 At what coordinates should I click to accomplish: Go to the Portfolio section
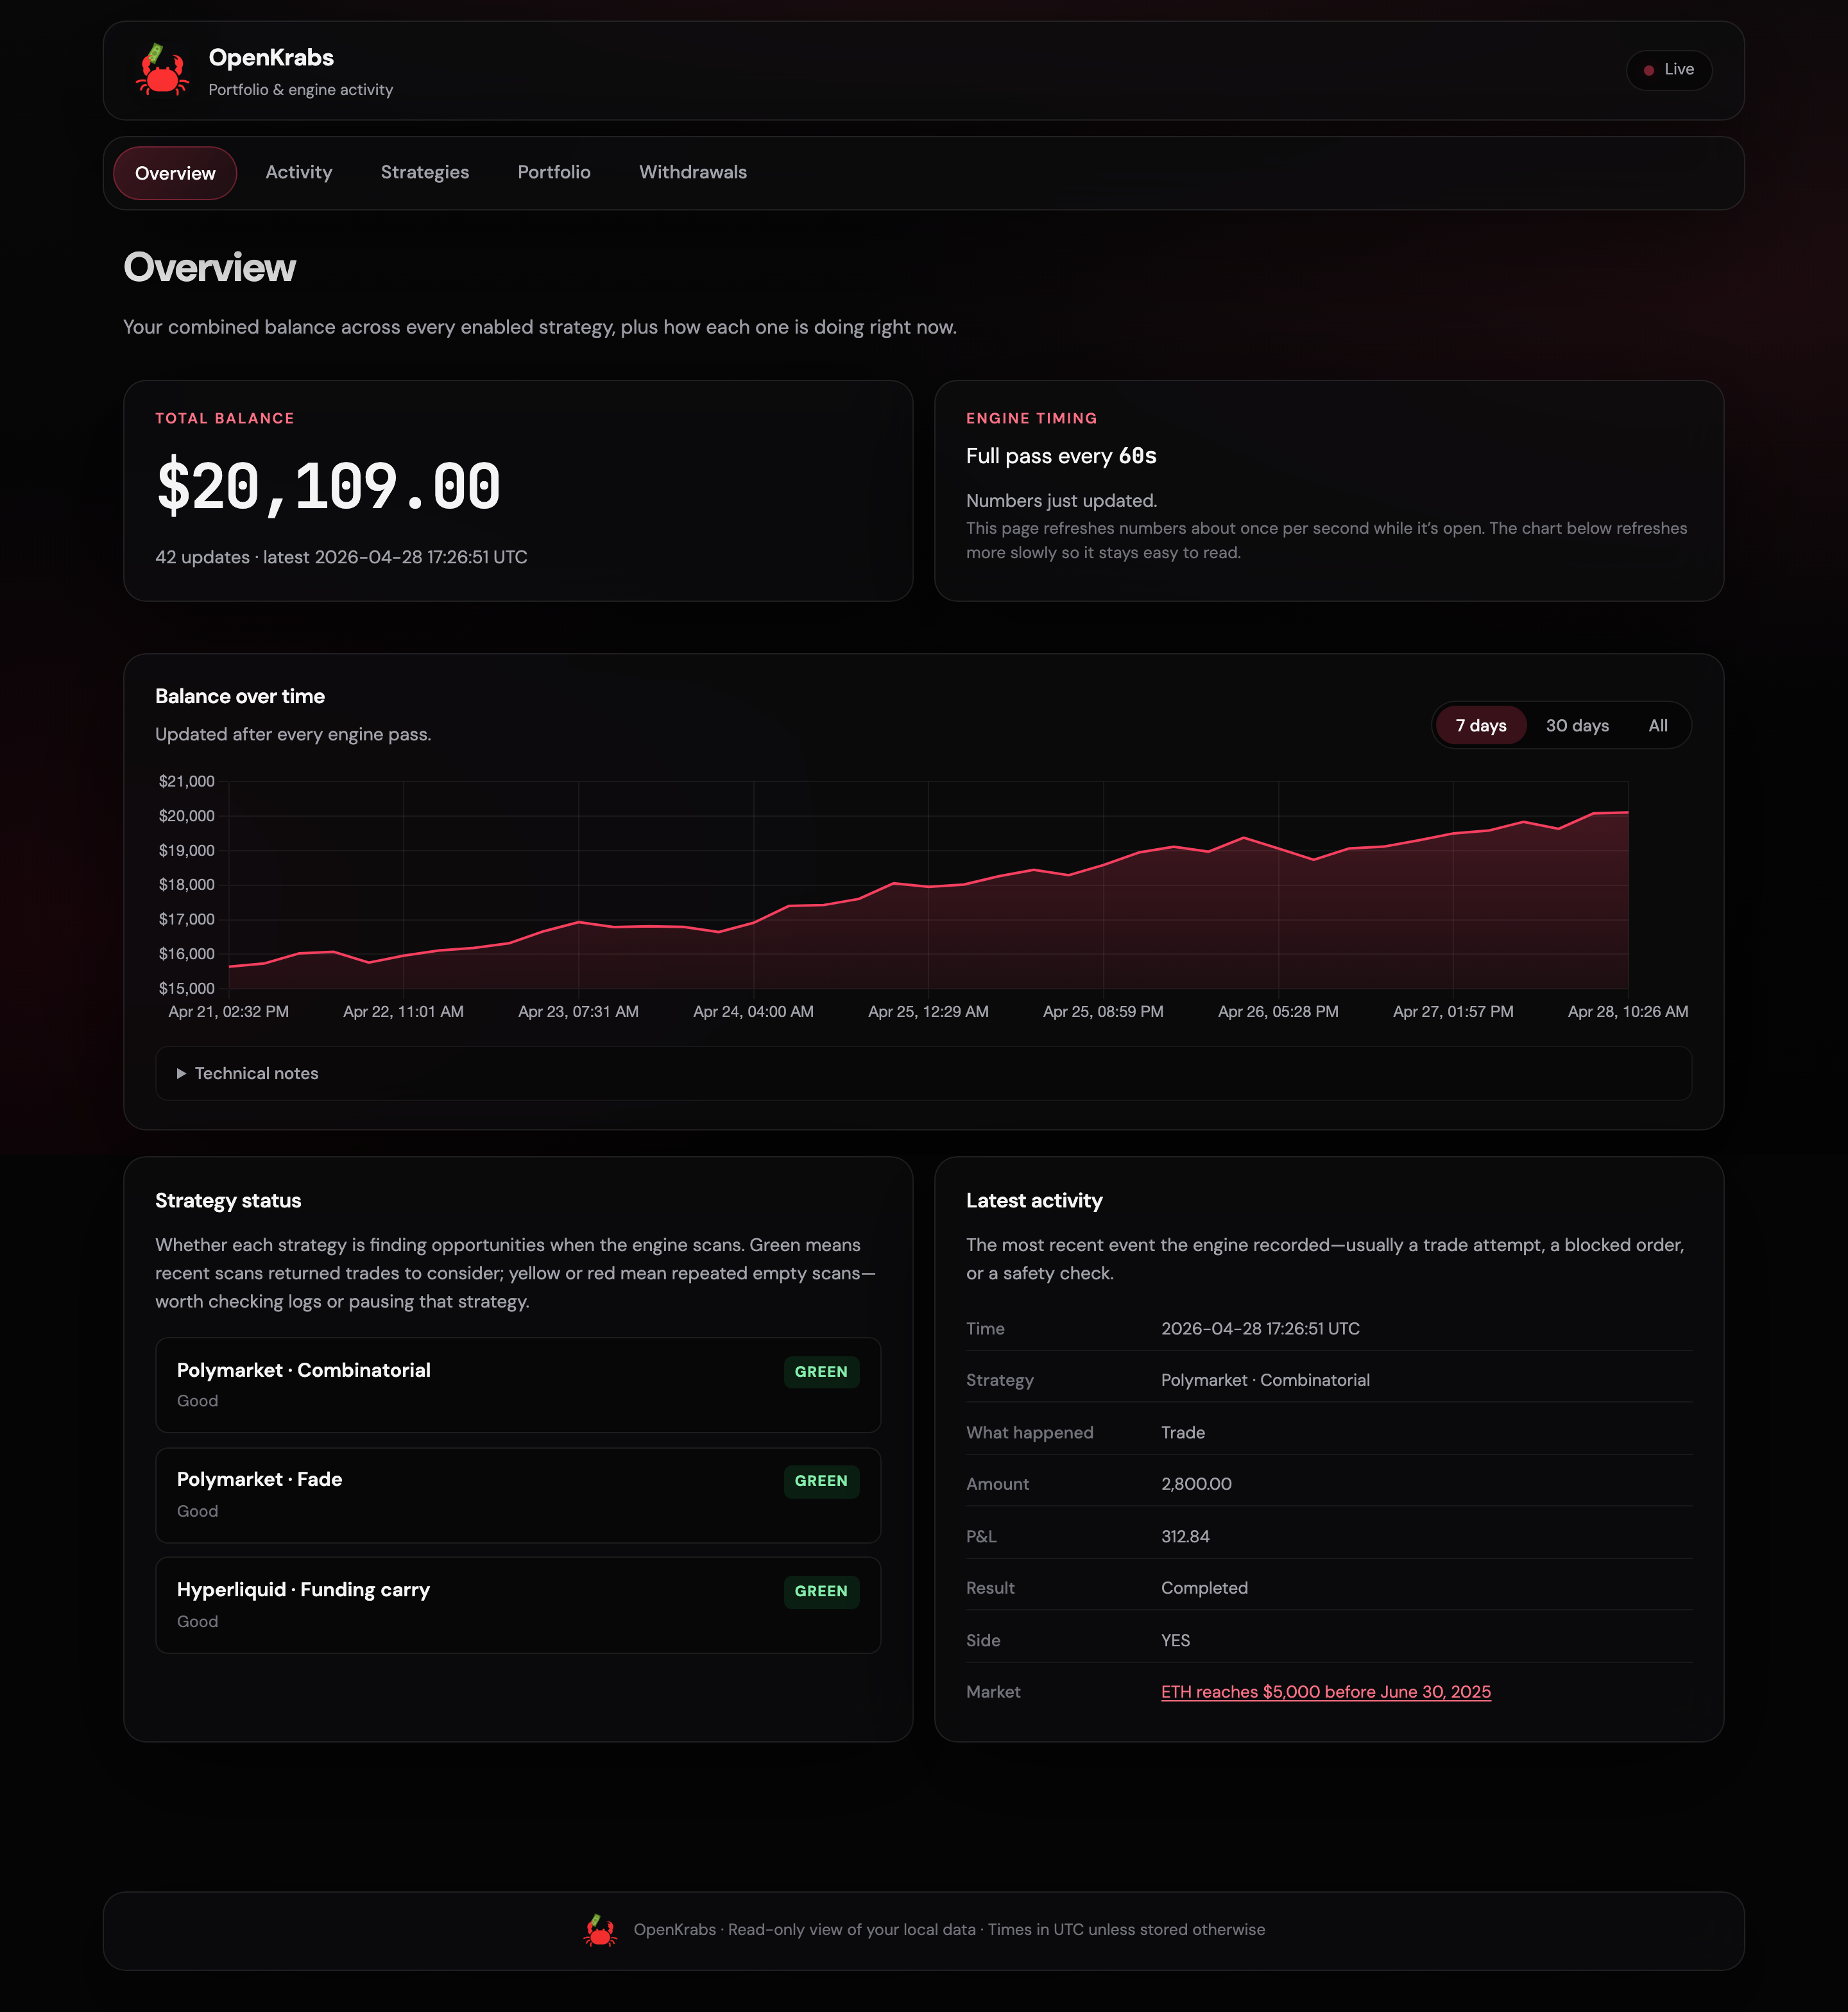click(553, 172)
